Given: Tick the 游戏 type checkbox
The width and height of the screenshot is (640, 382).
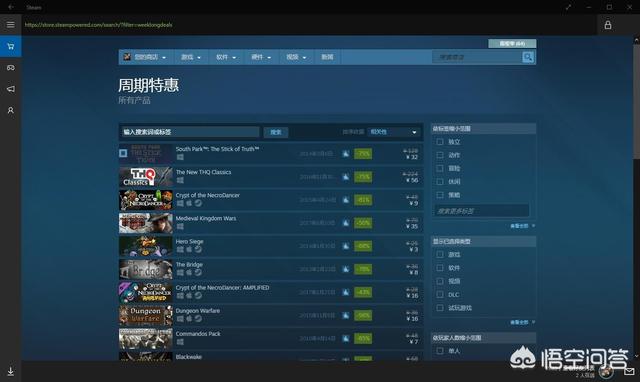Looking at the screenshot, I should pyautogui.click(x=440, y=254).
